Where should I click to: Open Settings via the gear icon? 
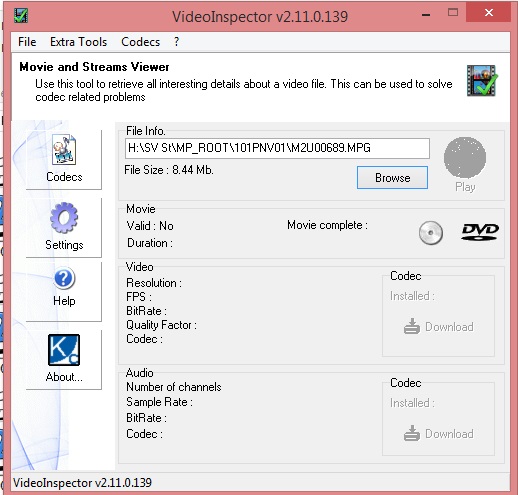tap(64, 218)
